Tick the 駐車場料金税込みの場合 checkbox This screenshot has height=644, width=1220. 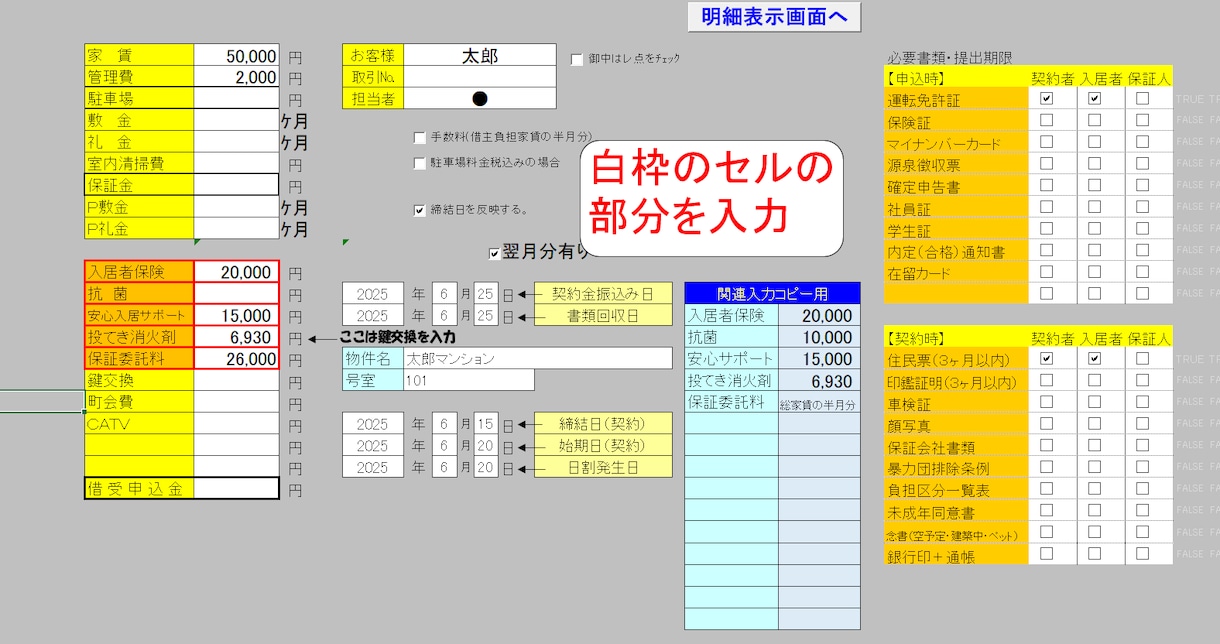(x=420, y=162)
